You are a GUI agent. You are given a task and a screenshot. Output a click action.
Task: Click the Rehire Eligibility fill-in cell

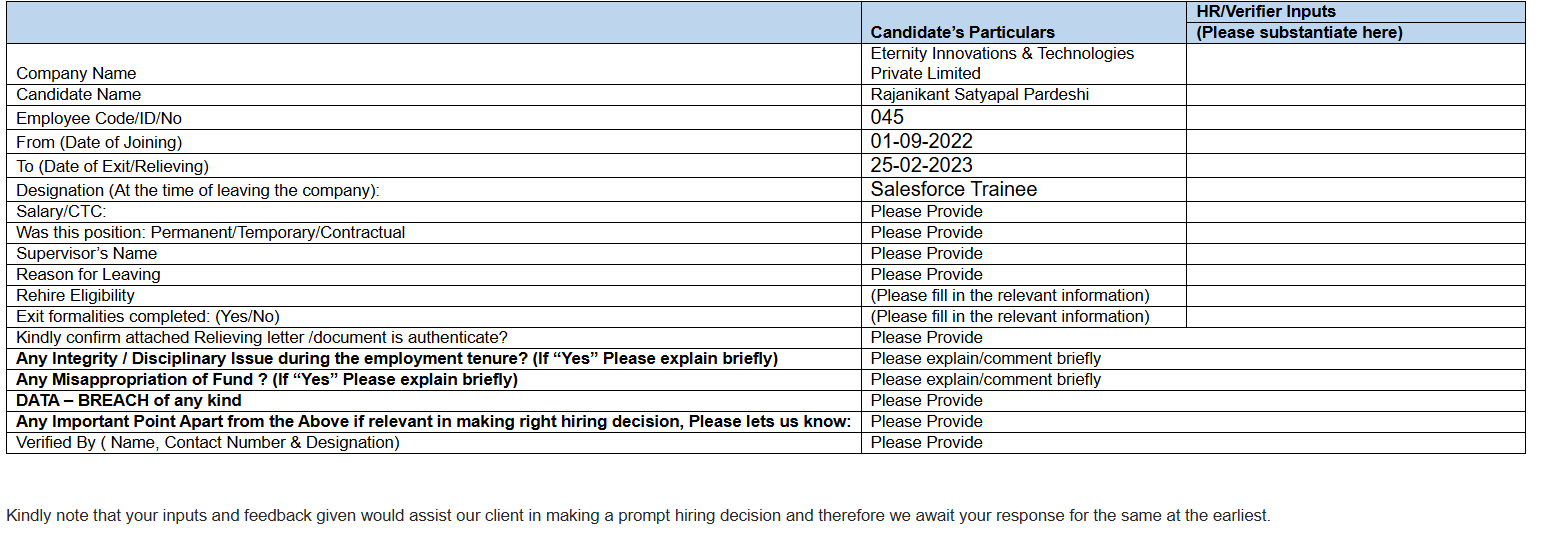click(x=1009, y=295)
